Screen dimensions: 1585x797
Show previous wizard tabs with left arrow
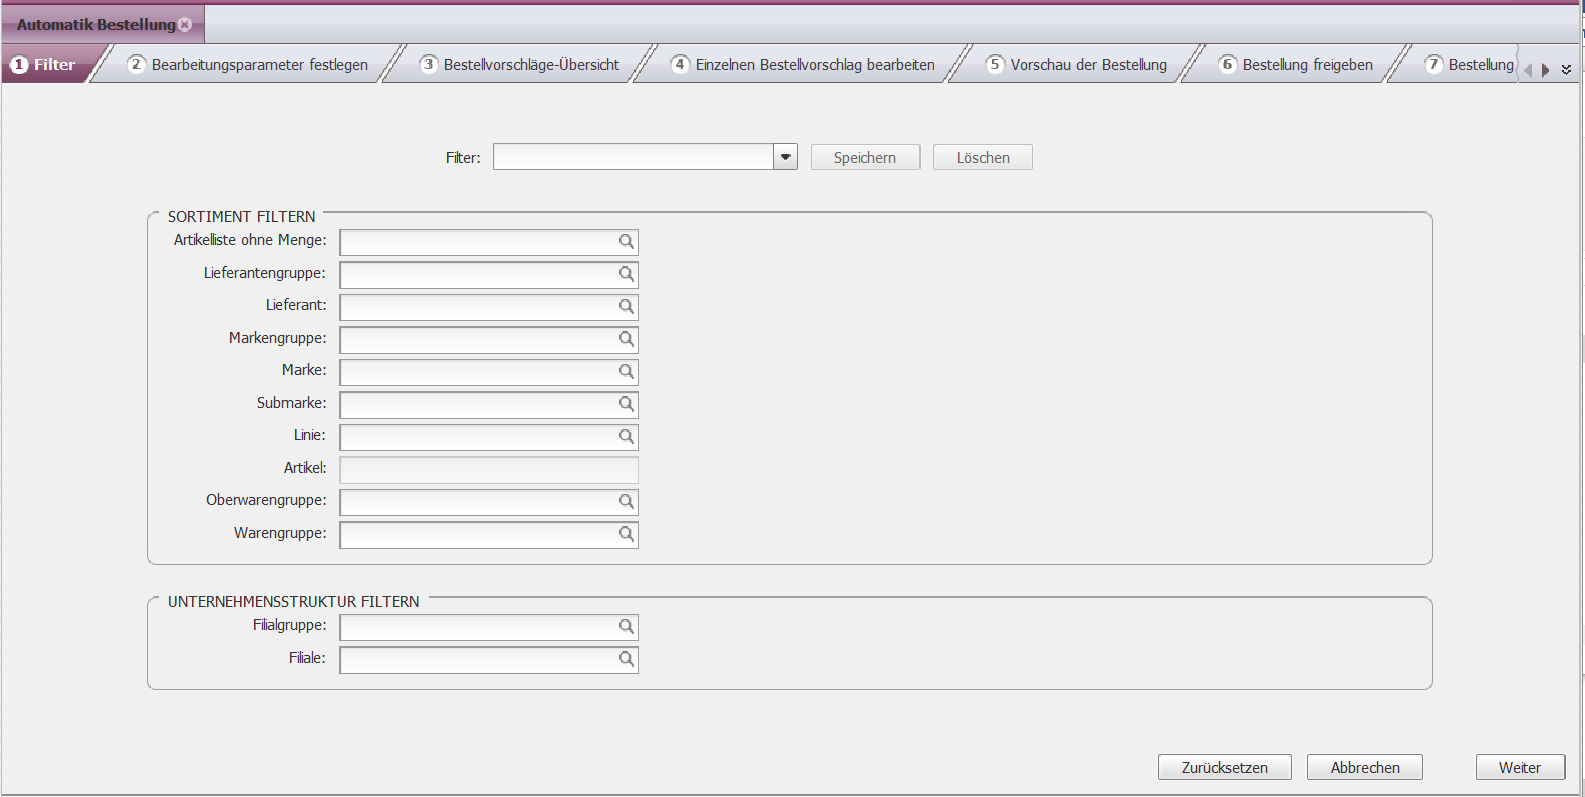(1527, 70)
